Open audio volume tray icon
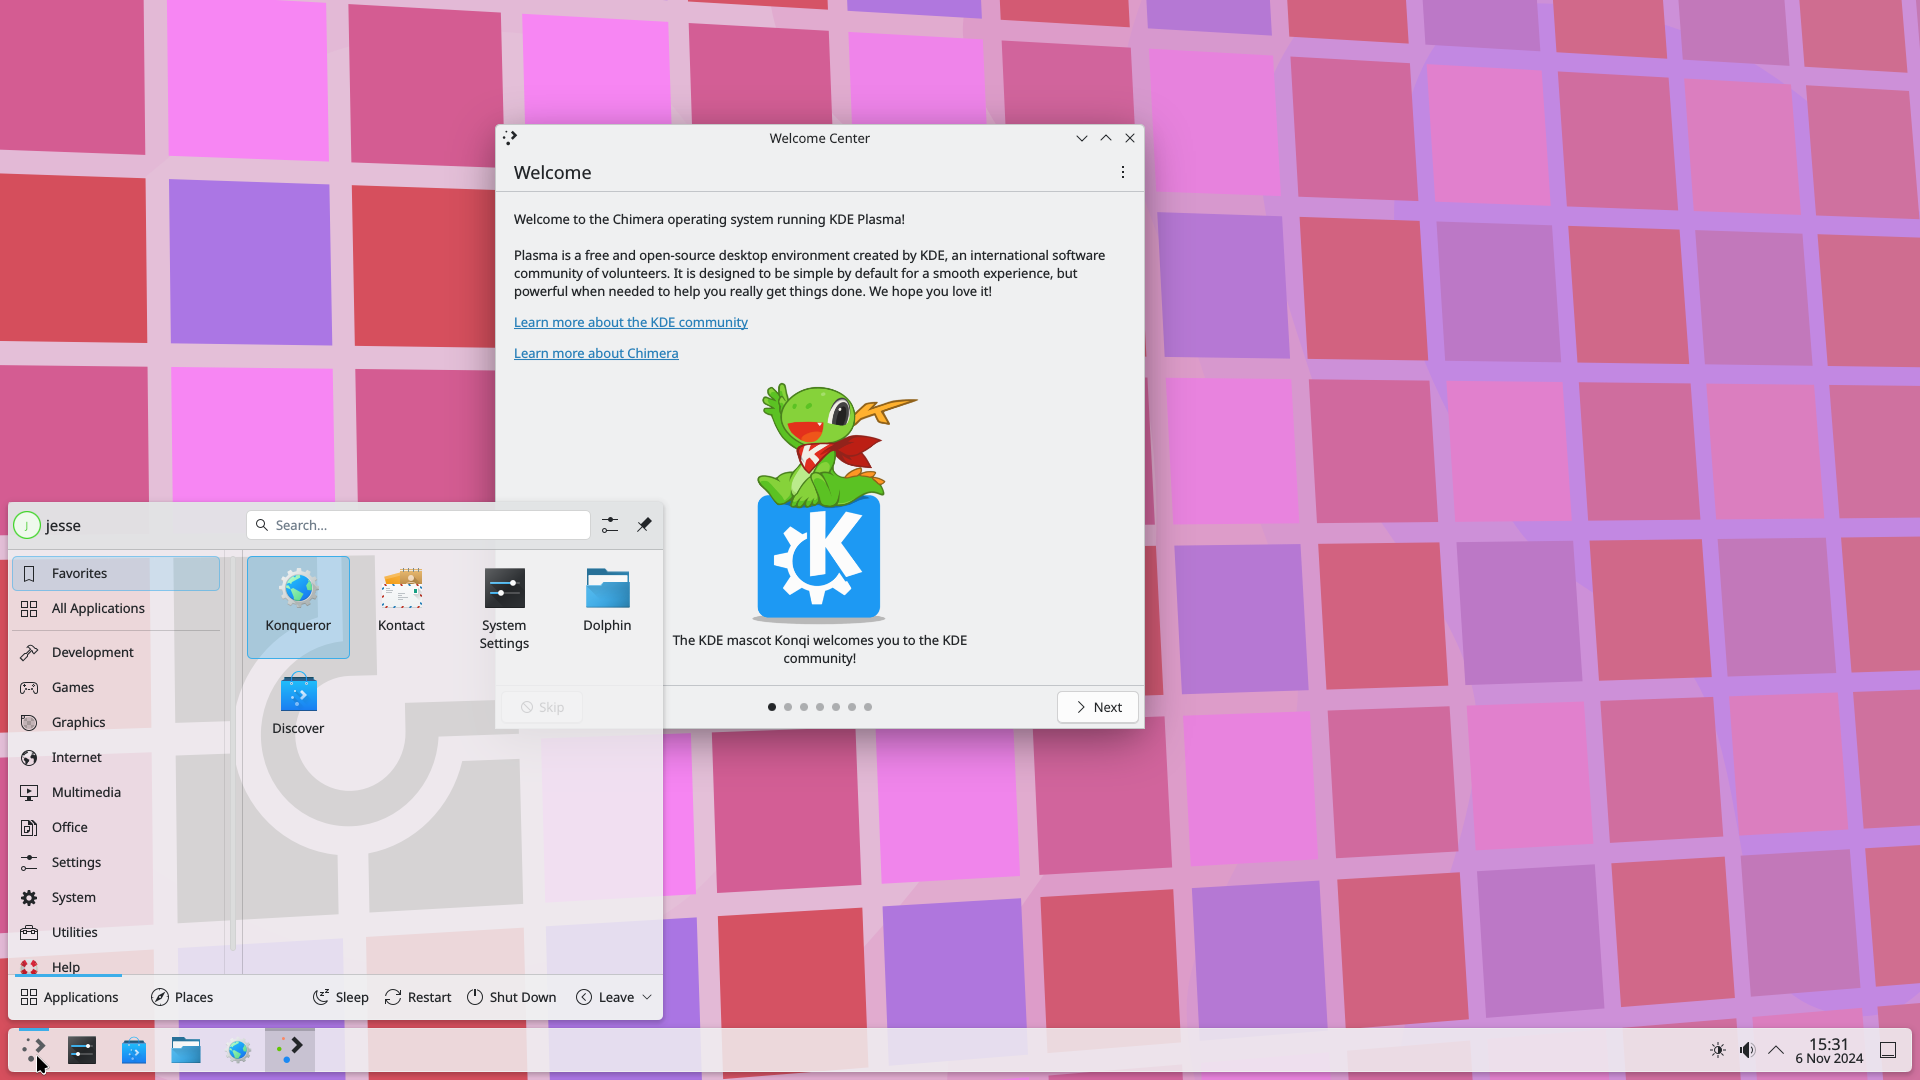 (1747, 1050)
